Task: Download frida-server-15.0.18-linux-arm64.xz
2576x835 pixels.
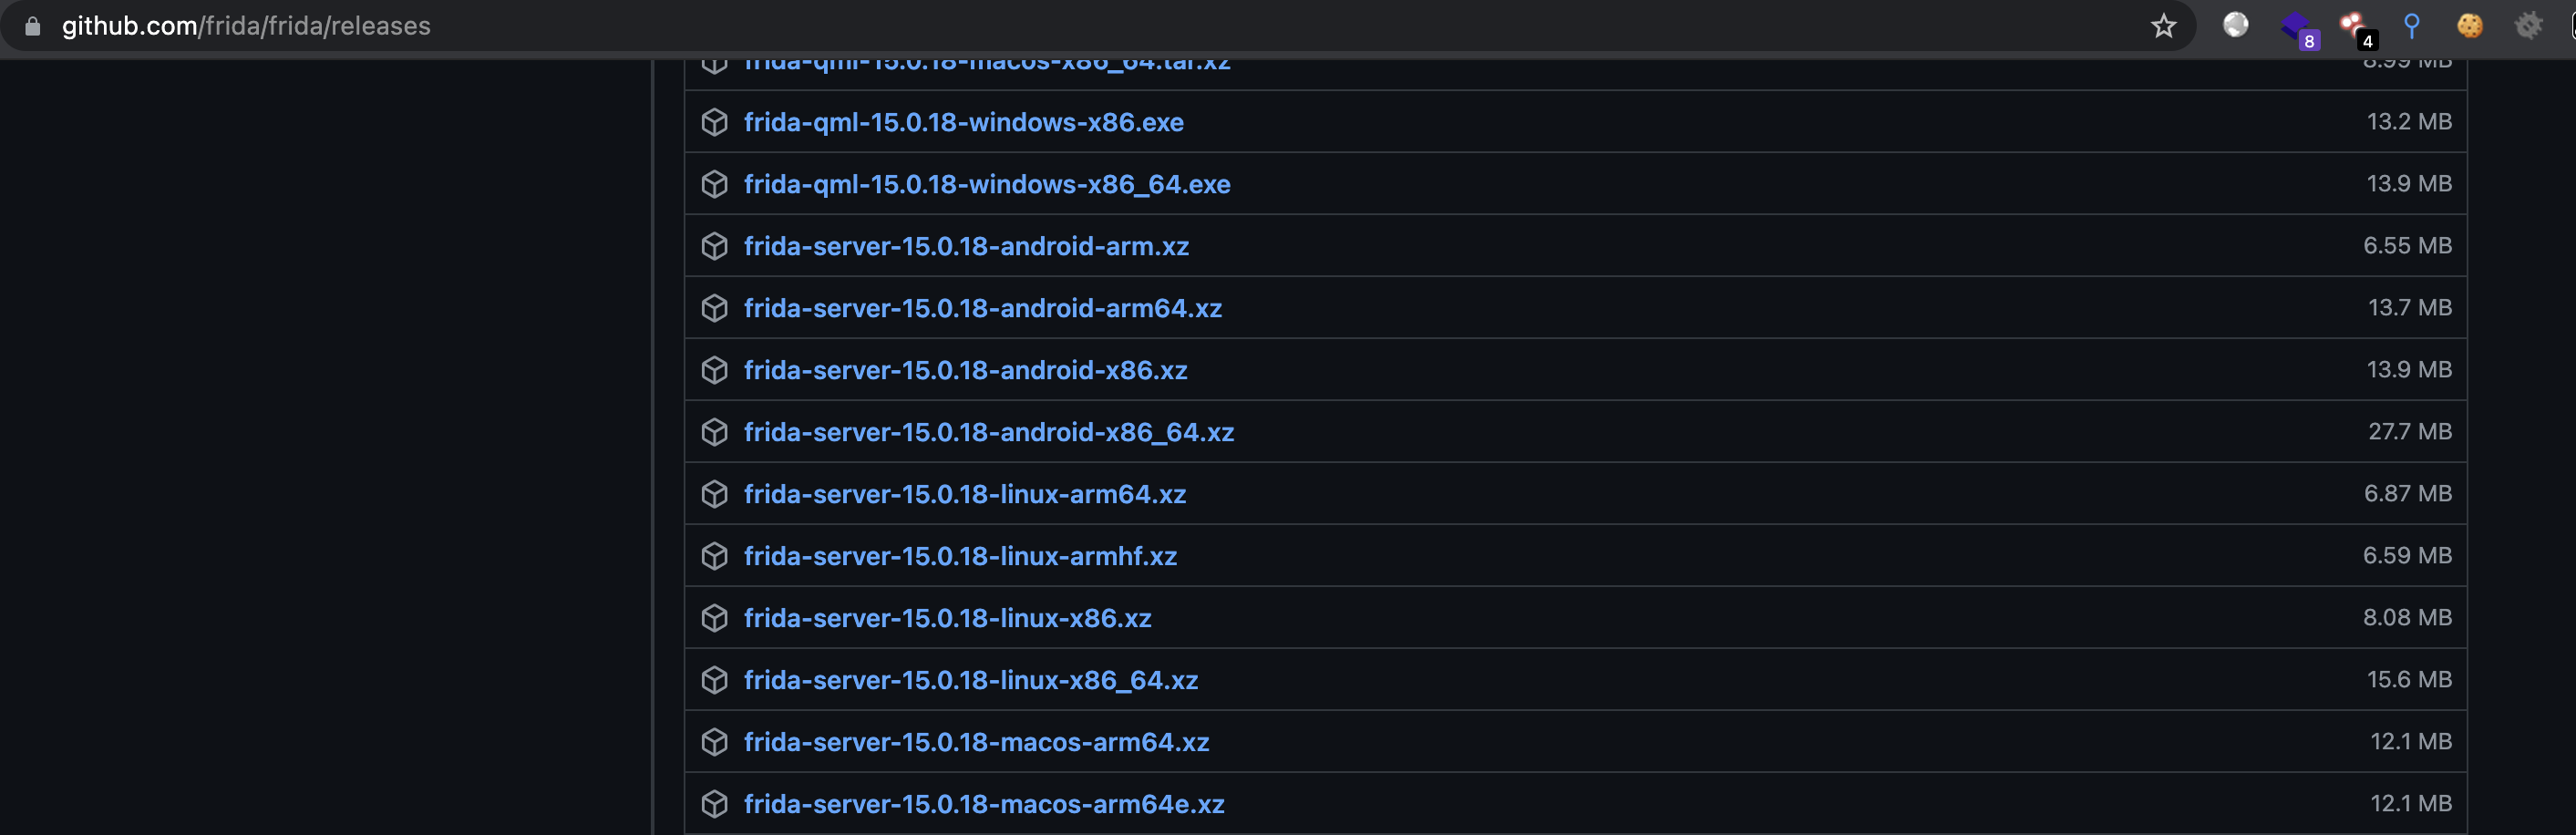Action: click(964, 494)
